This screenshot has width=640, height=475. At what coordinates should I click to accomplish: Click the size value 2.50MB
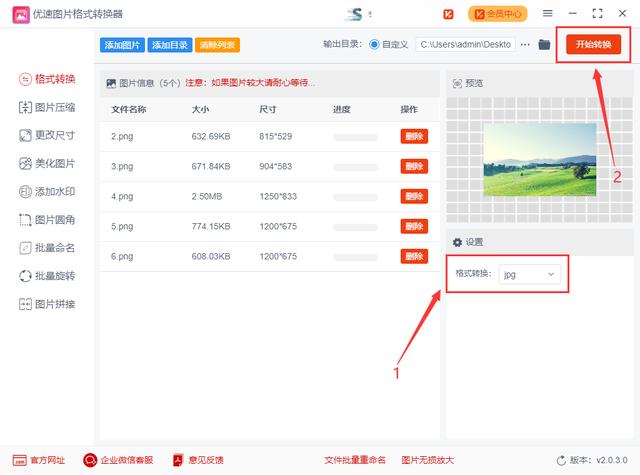(207, 196)
